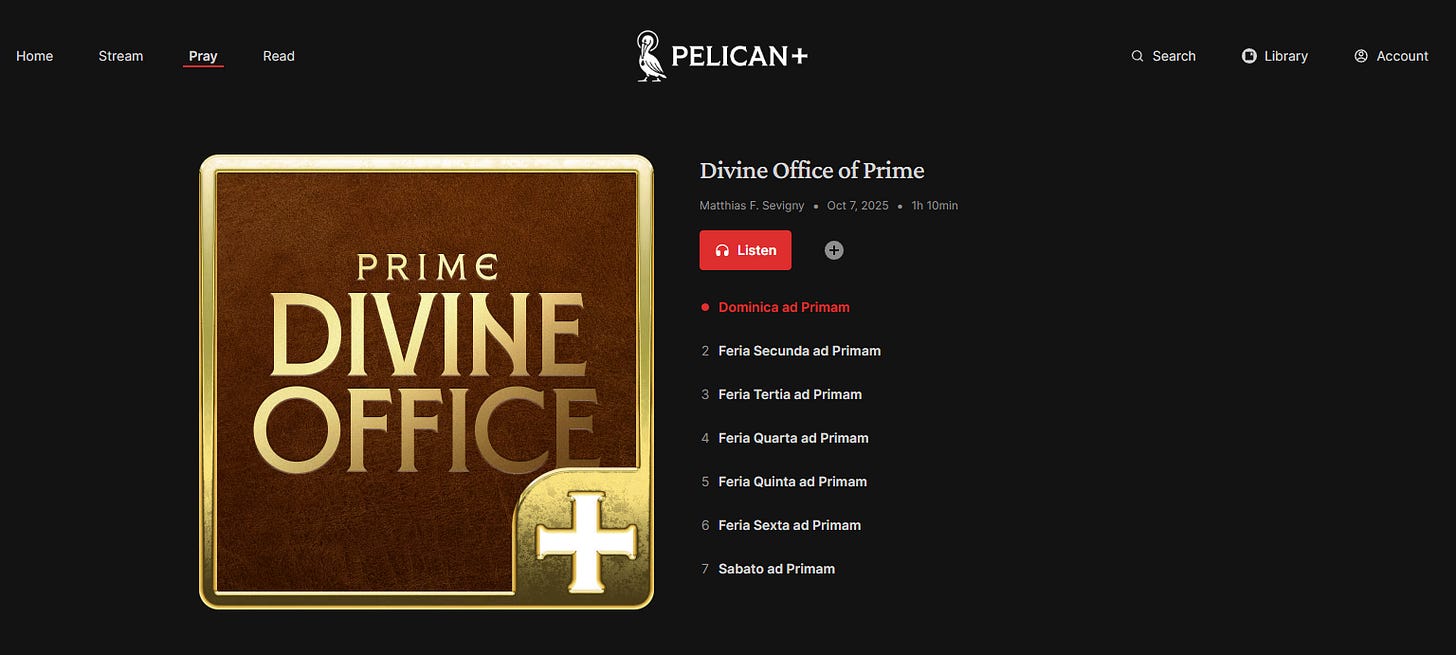Click the Divine Office of Prime title
Viewport: 1456px width, 655px height.
tap(812, 170)
